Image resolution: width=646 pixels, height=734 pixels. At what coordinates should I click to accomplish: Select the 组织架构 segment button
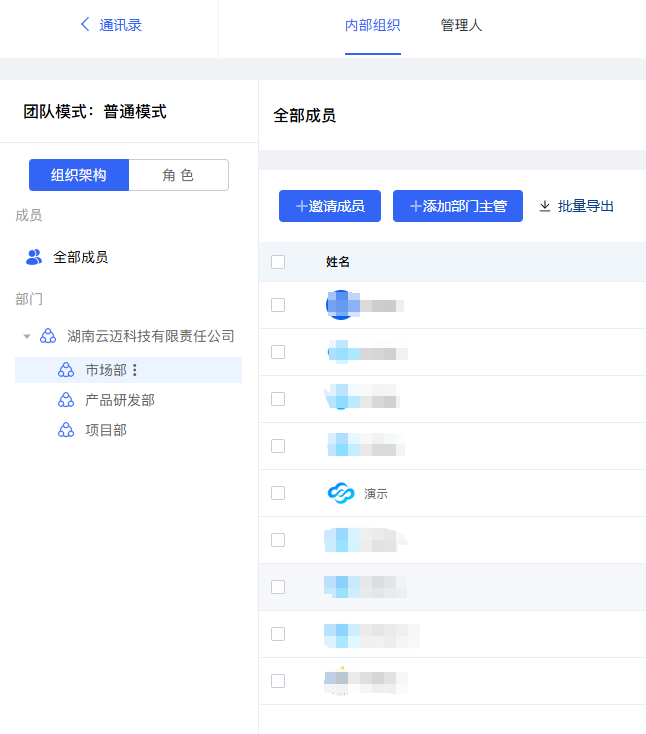pyautogui.click(x=79, y=175)
